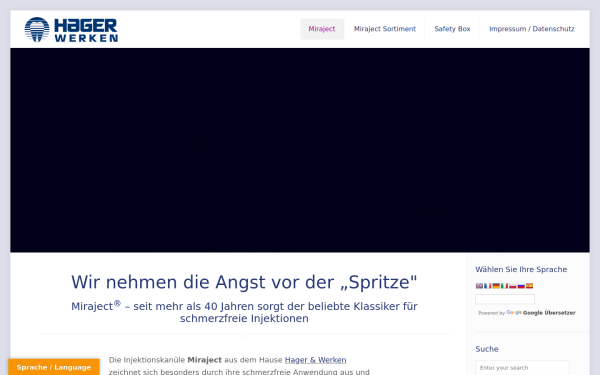
Task: Select the German flag language option
Action: tap(496, 286)
